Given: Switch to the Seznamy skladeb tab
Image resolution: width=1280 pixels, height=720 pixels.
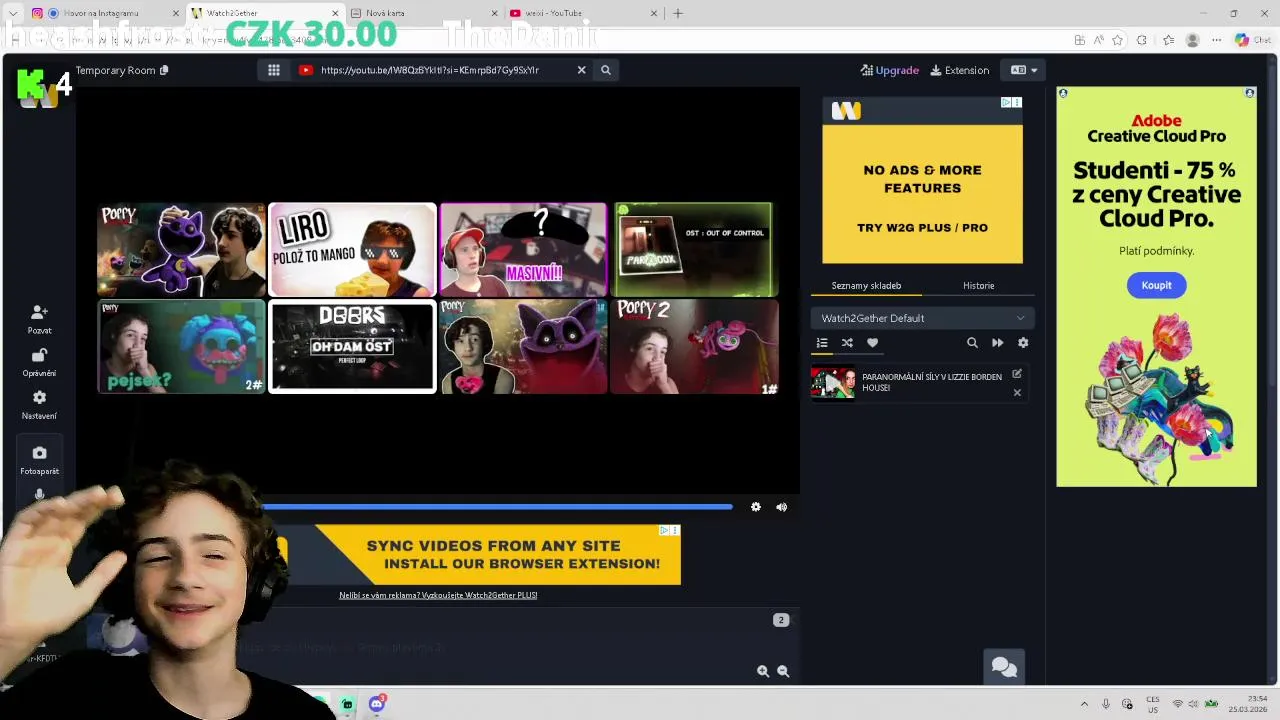Looking at the screenshot, I should [x=866, y=286].
